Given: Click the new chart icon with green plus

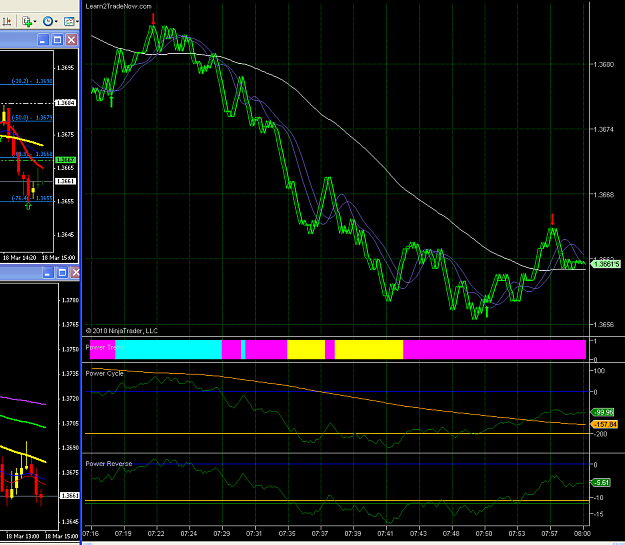Looking at the screenshot, I should coord(27,22).
